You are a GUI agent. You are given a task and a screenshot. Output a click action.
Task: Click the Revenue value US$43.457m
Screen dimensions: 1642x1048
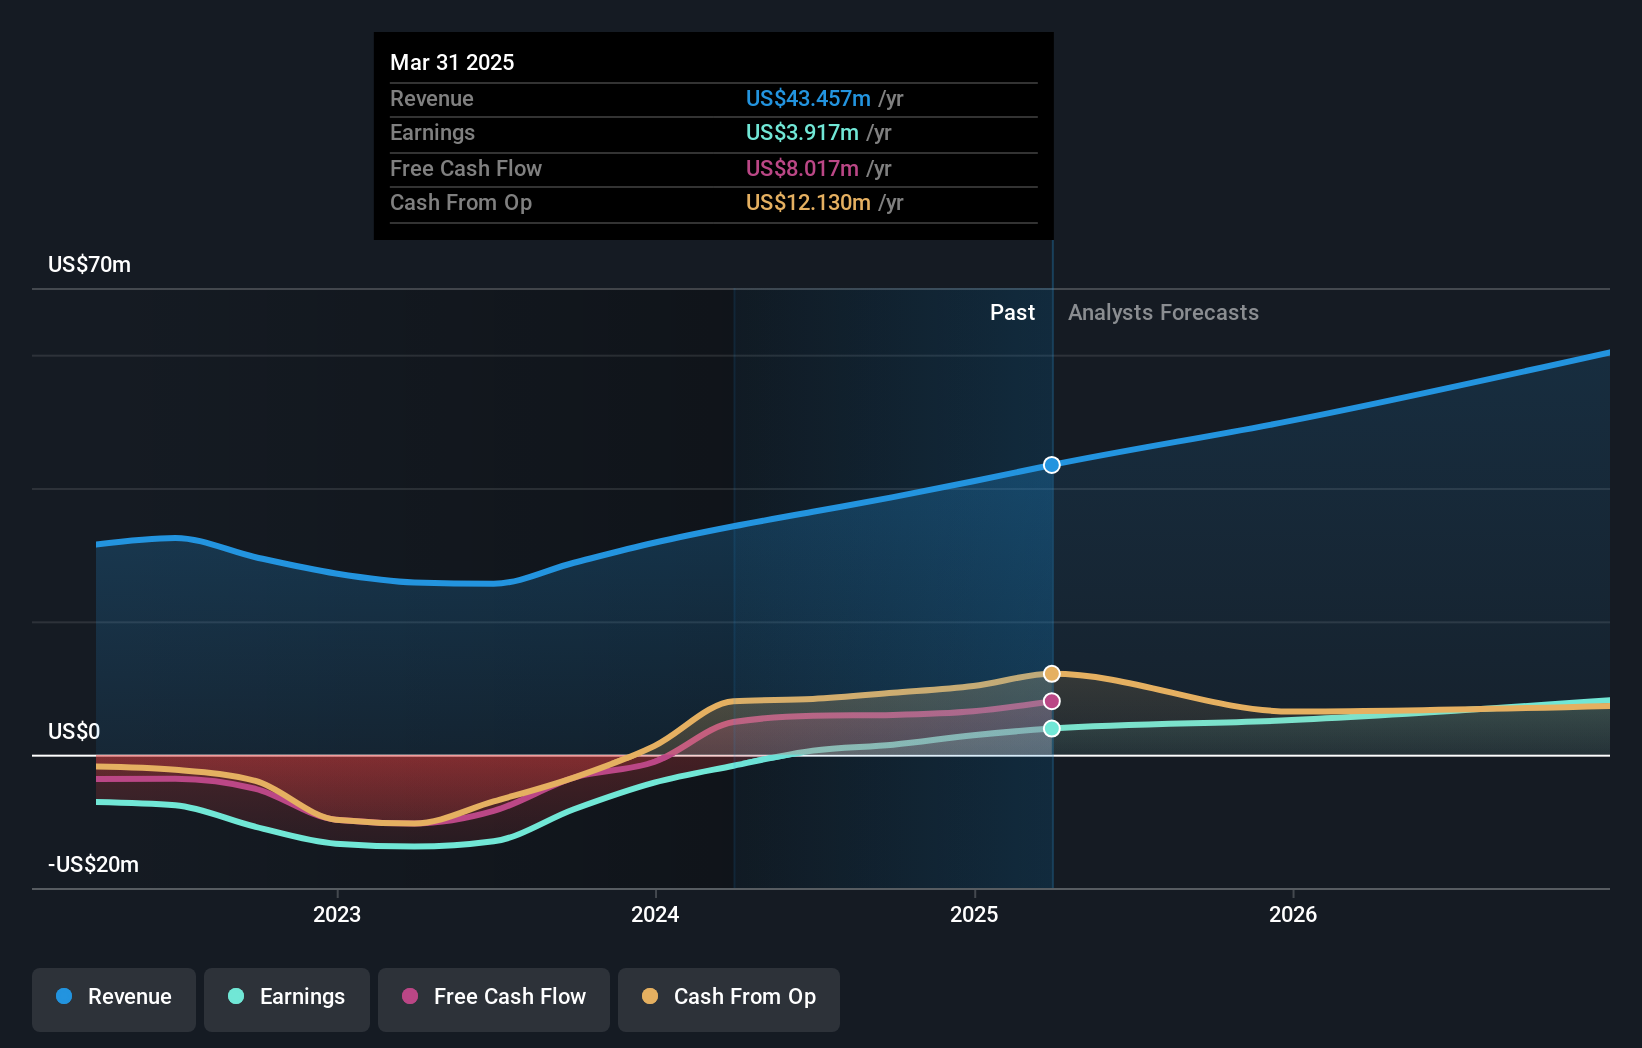click(x=807, y=98)
